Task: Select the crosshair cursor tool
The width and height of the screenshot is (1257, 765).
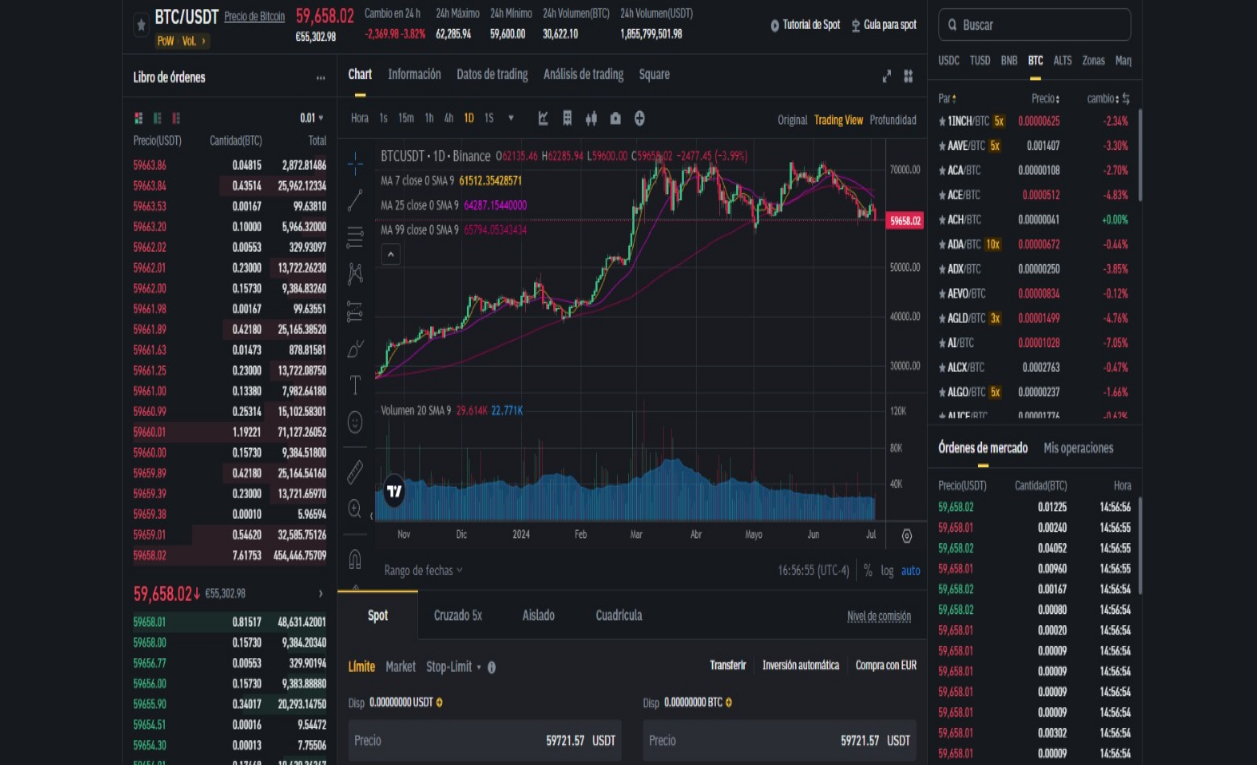Action: click(x=355, y=163)
